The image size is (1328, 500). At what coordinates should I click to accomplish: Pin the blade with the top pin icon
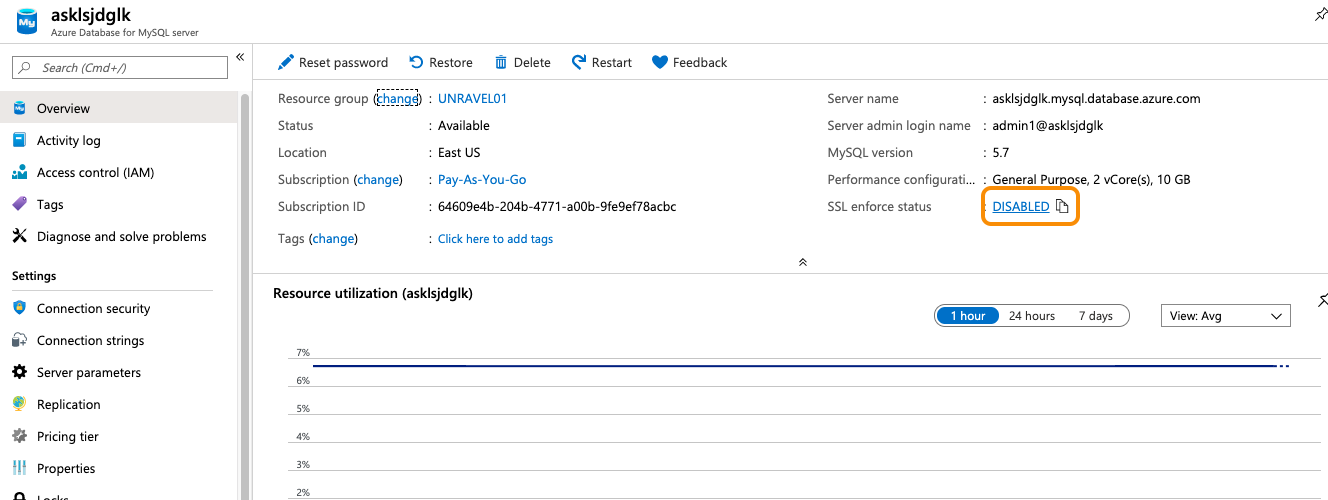(1321, 15)
